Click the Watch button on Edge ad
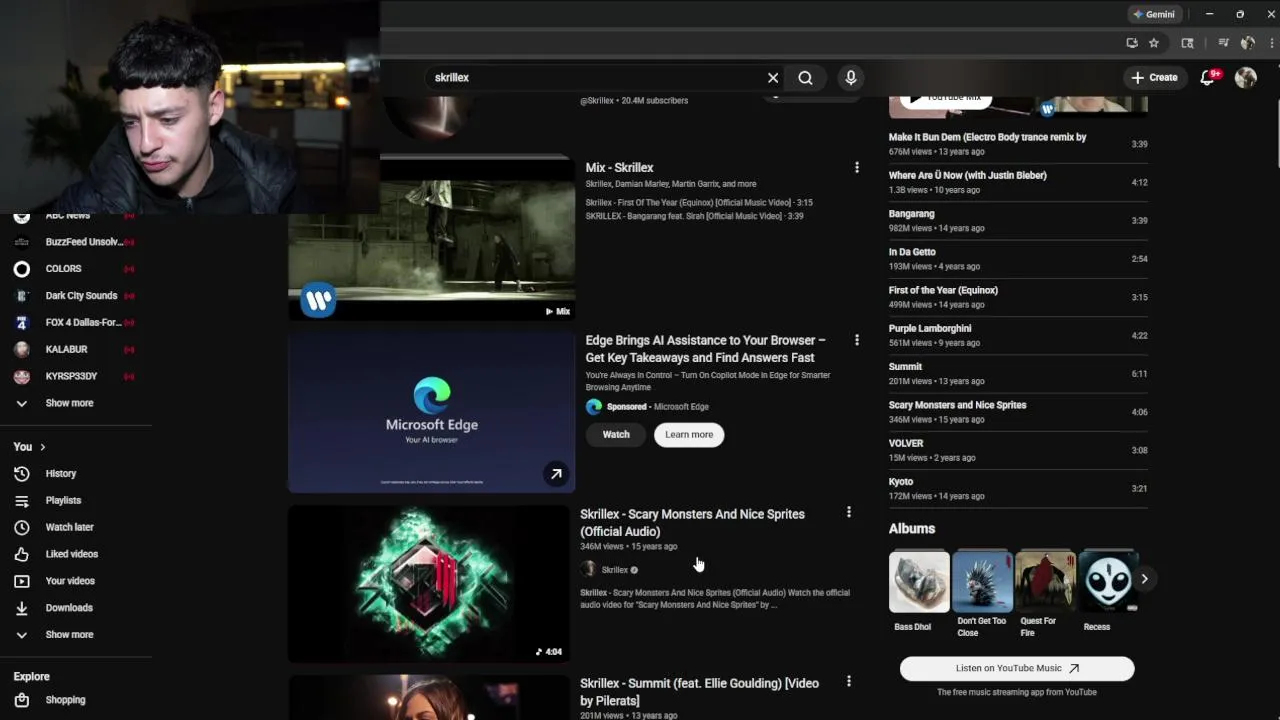 pos(616,434)
